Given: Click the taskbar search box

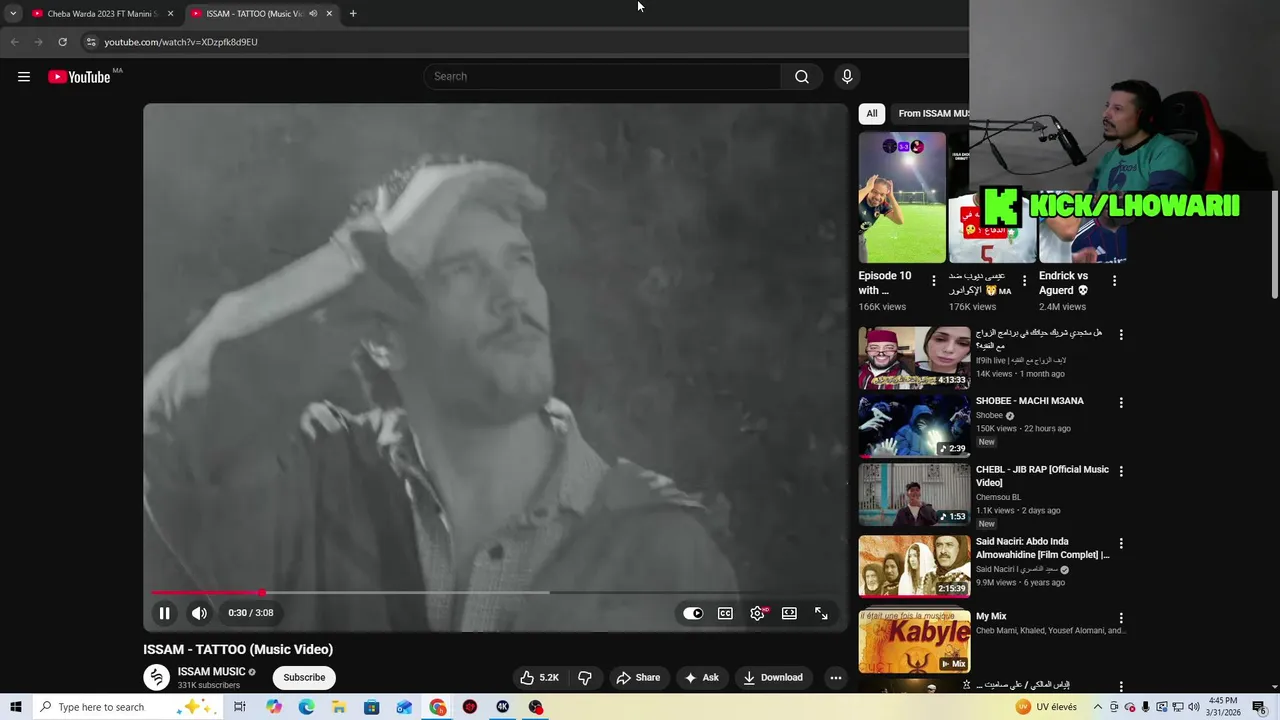Looking at the screenshot, I should (x=128, y=707).
